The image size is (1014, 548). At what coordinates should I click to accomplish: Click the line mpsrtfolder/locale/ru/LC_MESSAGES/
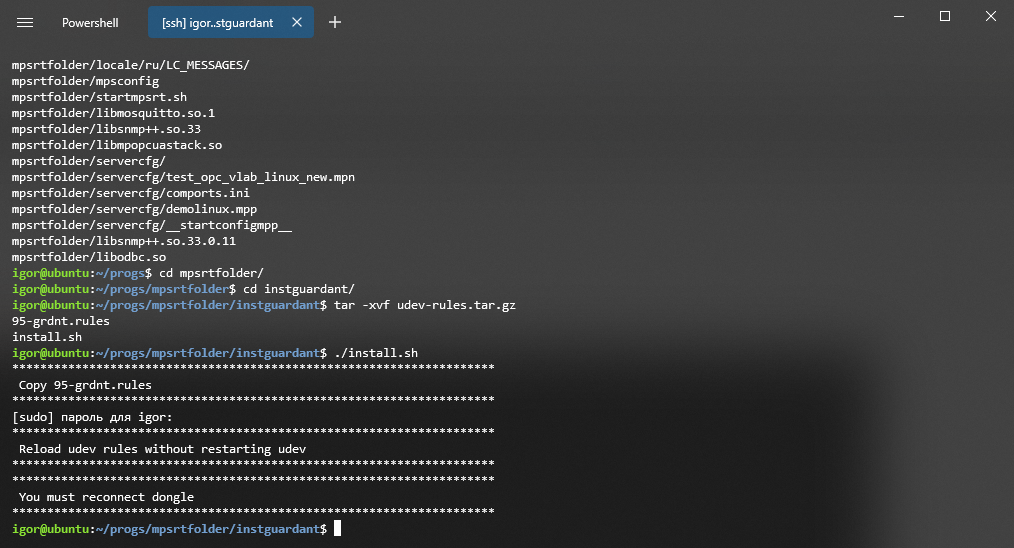click(x=131, y=65)
